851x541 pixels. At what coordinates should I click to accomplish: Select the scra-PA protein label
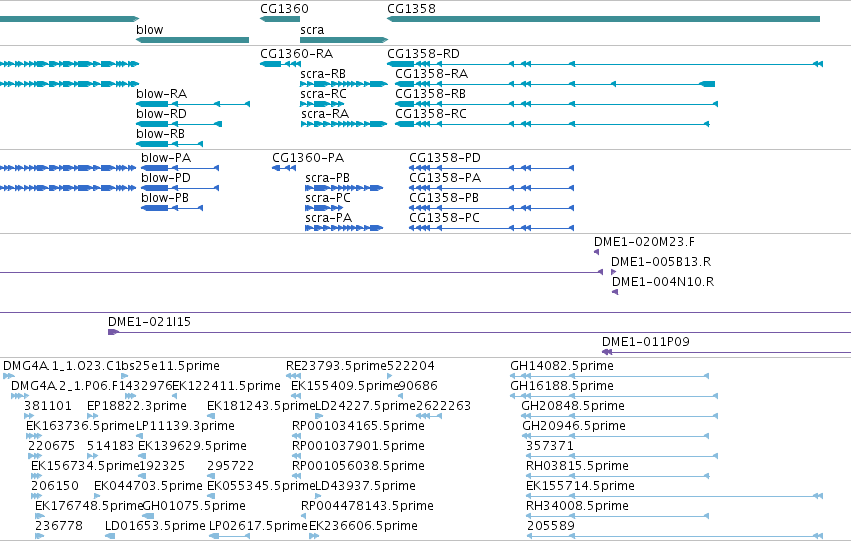tap(329, 218)
